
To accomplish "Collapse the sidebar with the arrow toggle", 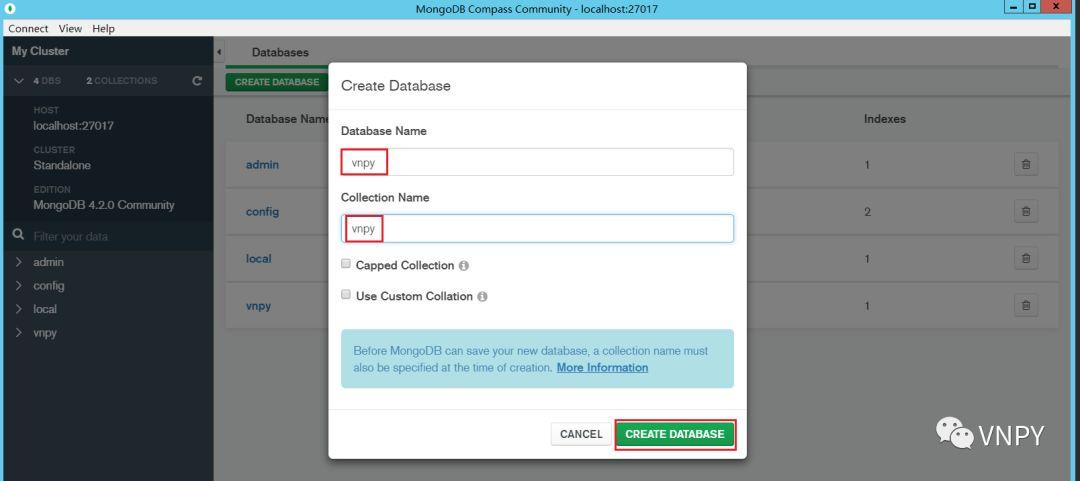I will (x=219, y=52).
